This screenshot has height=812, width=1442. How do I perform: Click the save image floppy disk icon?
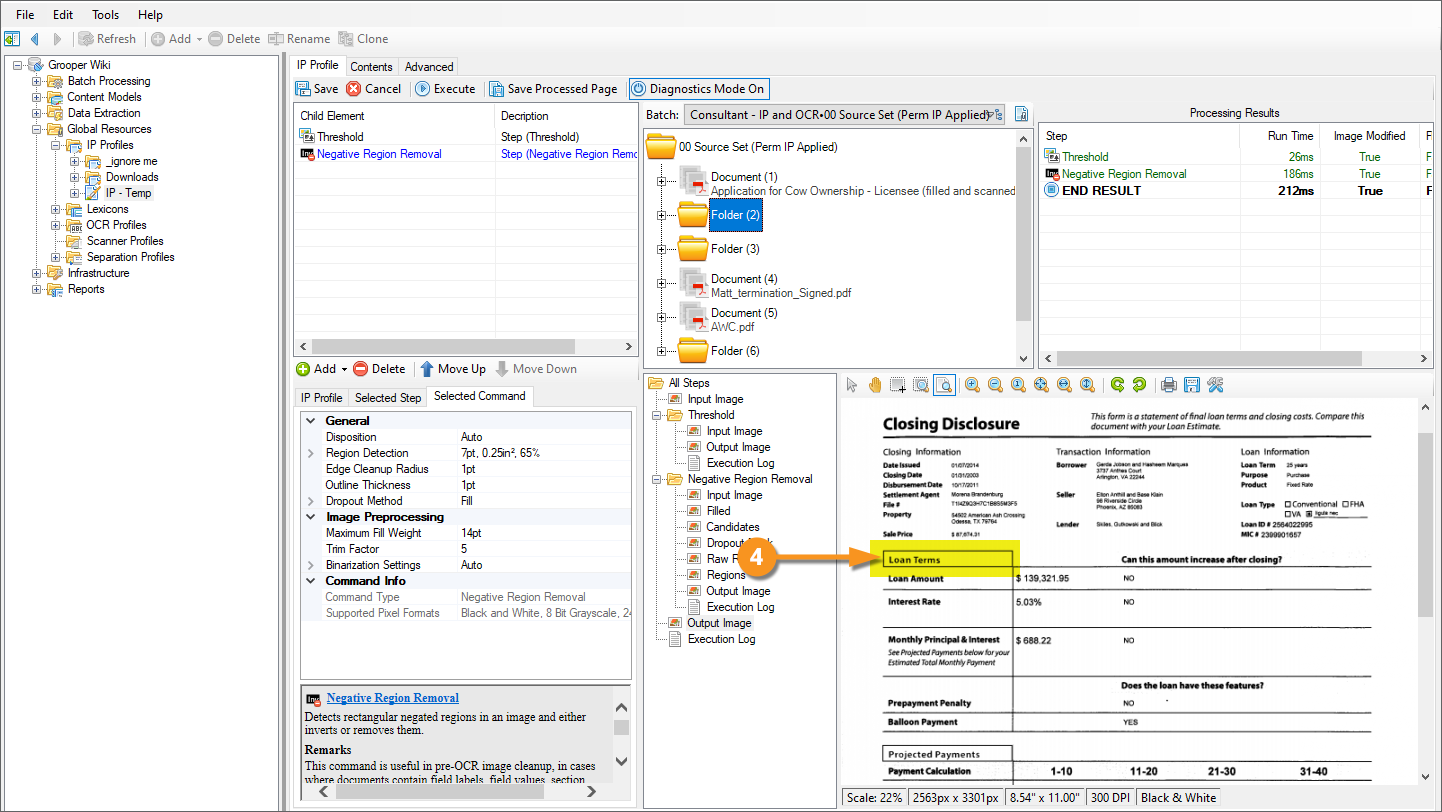(x=1191, y=385)
